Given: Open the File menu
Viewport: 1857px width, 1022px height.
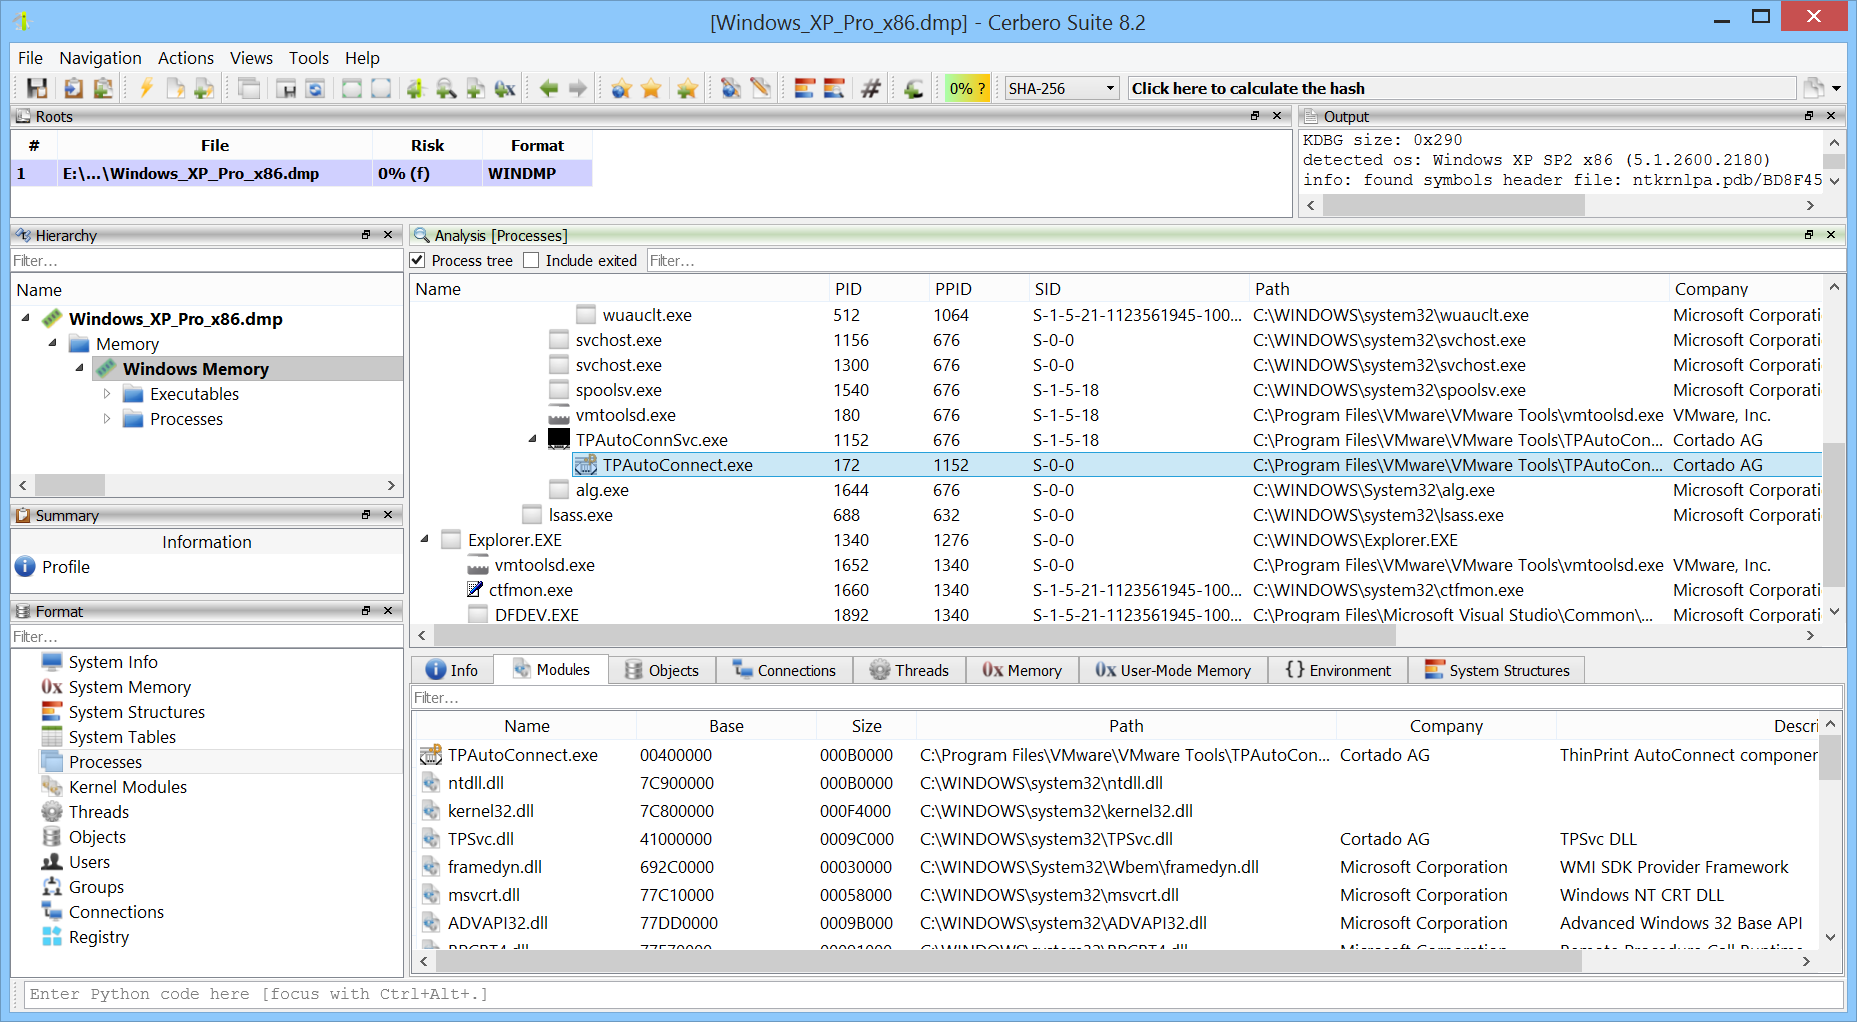Looking at the screenshot, I should coord(30,58).
